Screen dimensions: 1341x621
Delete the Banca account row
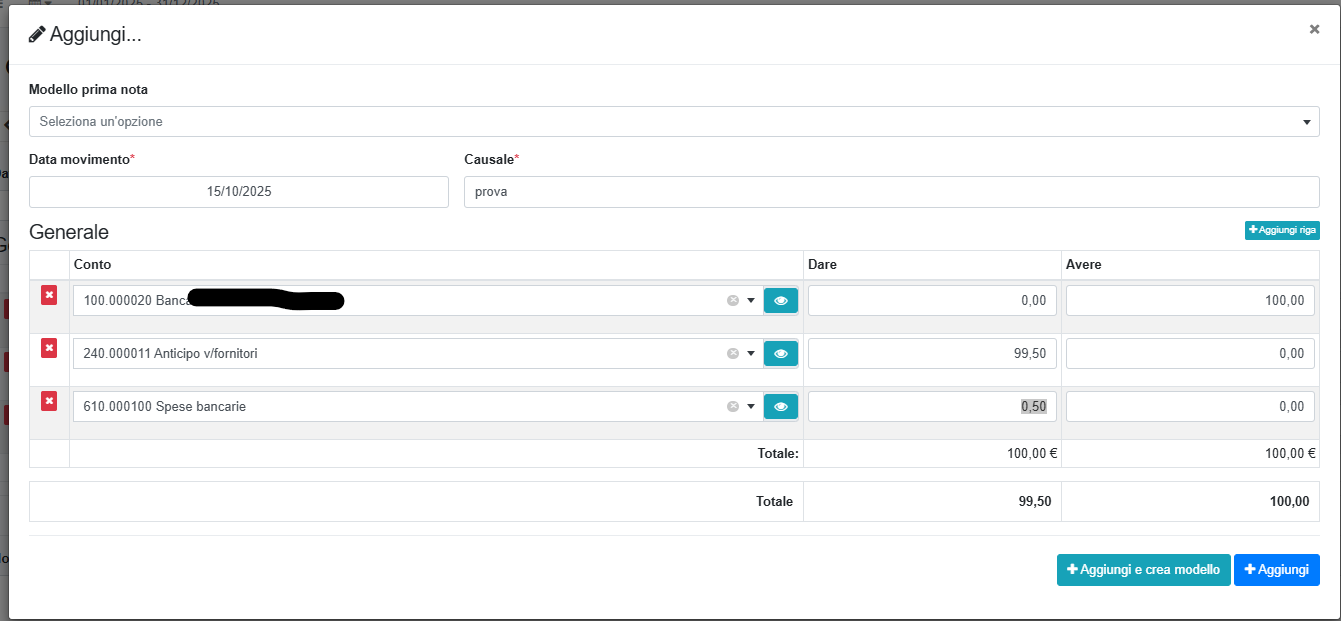click(x=49, y=295)
